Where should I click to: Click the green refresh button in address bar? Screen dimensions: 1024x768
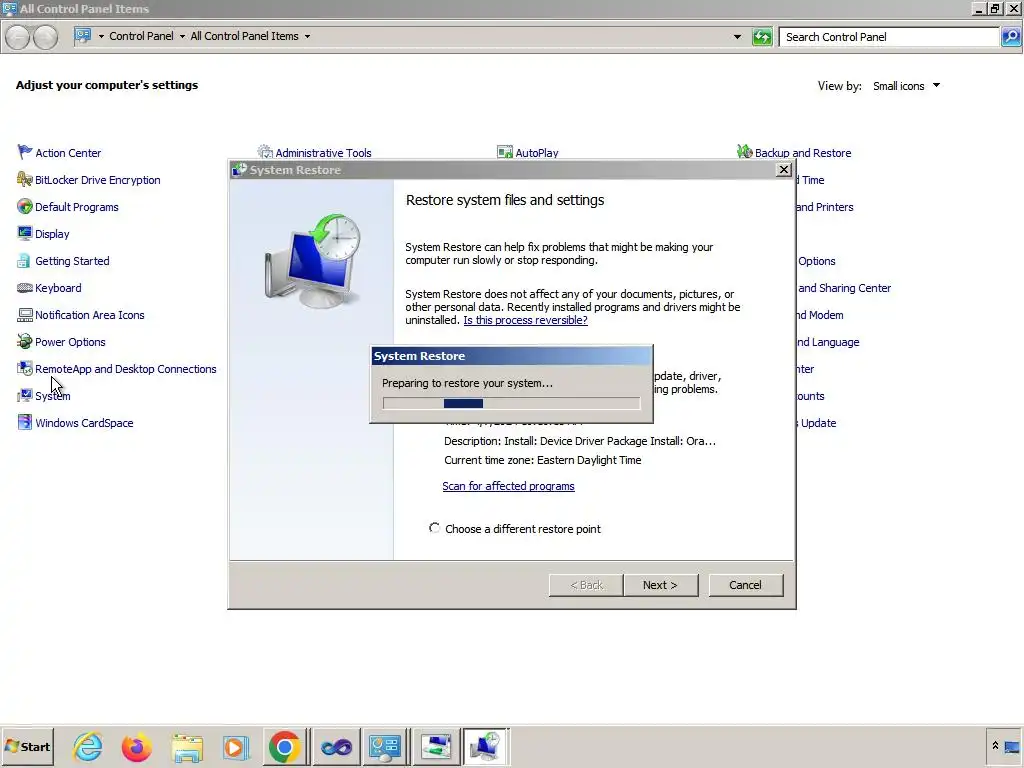[762, 37]
